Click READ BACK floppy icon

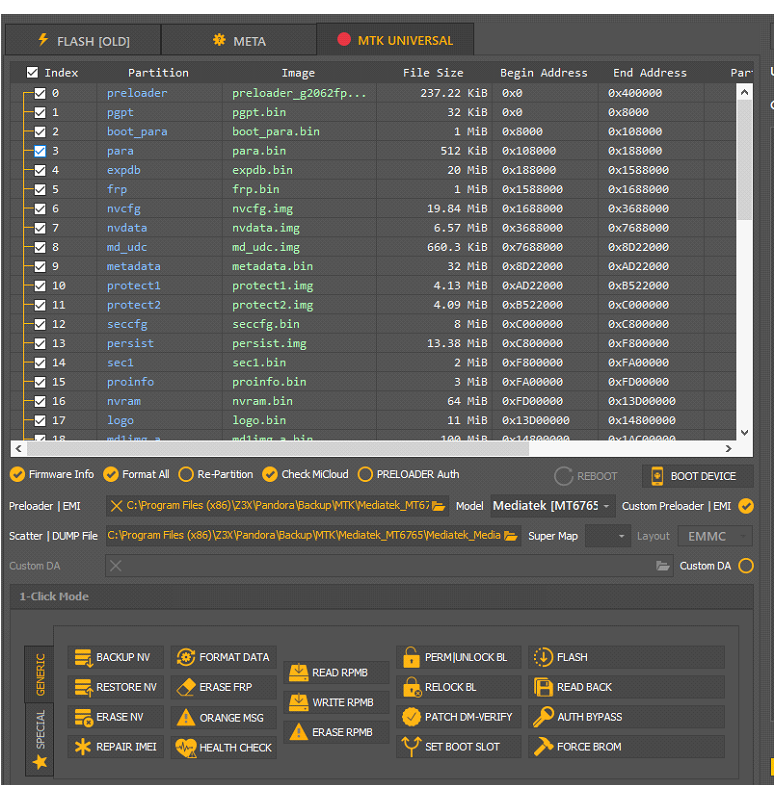[x=543, y=687]
